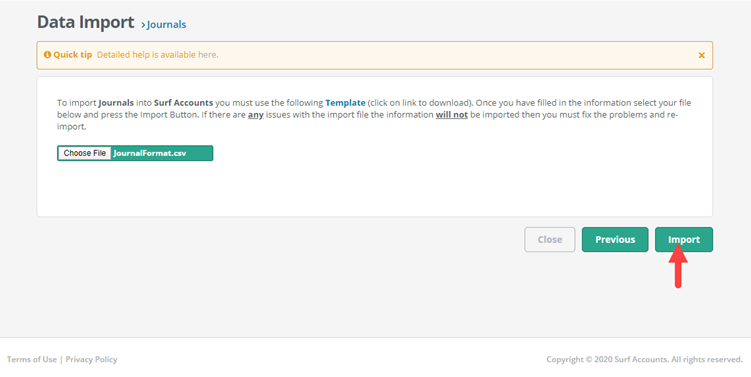Screen dimensions: 751x377
Task: Click the chevron before Journals breadcrumb
Action: (x=143, y=25)
